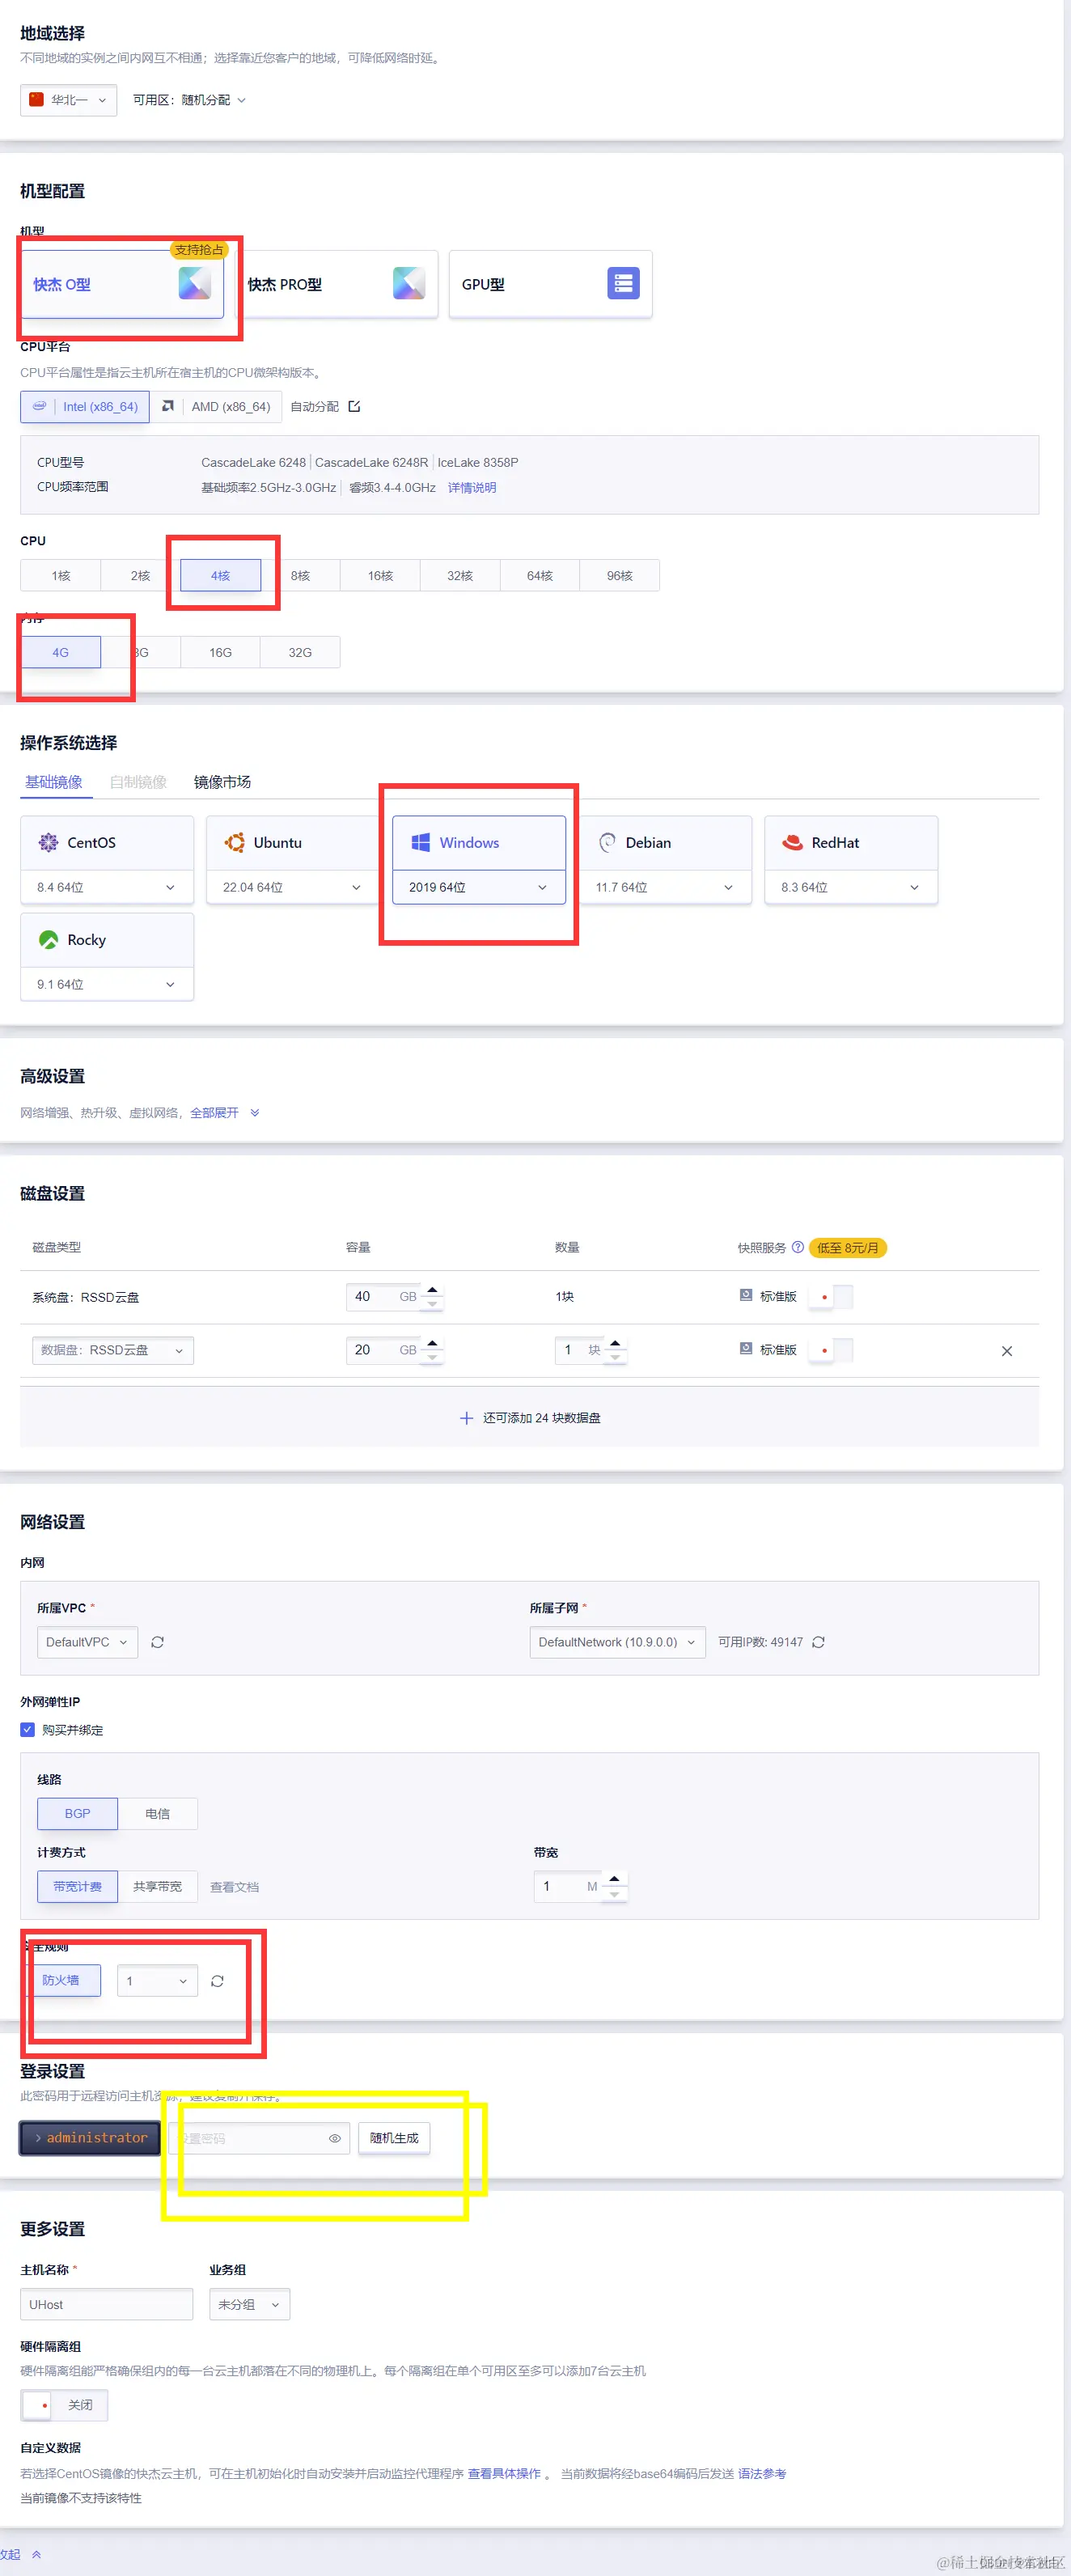The image size is (1071, 2576).
Task: Select 带宽计费 billing method
Action: point(78,1887)
